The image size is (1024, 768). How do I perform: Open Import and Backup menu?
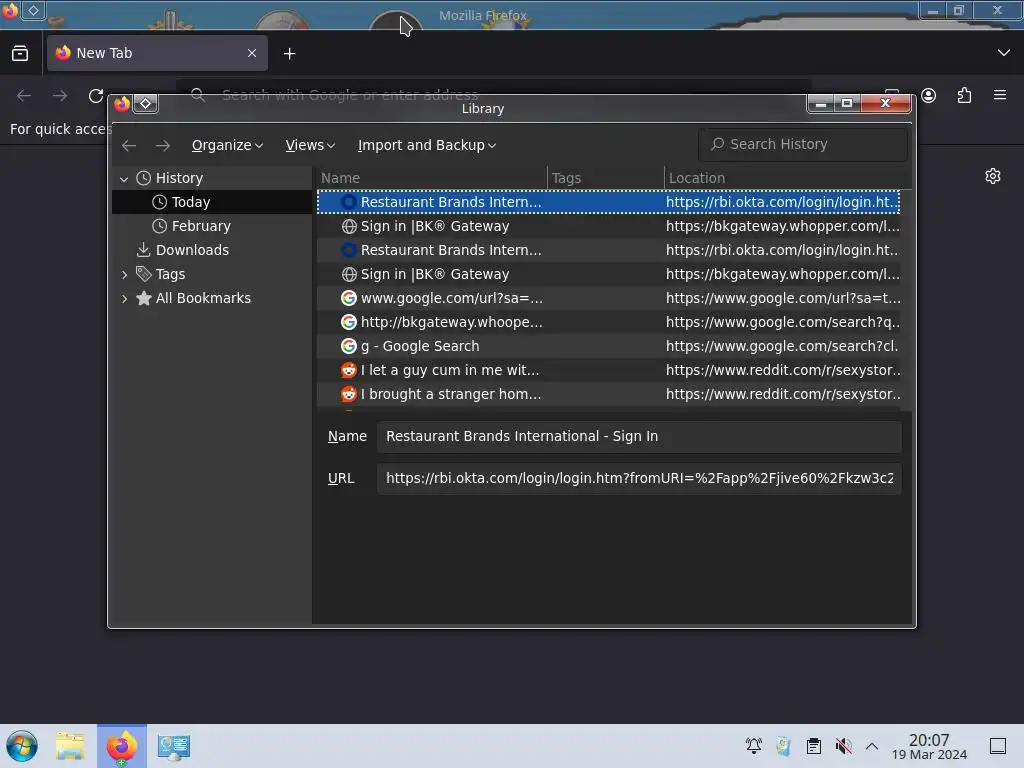tap(426, 145)
